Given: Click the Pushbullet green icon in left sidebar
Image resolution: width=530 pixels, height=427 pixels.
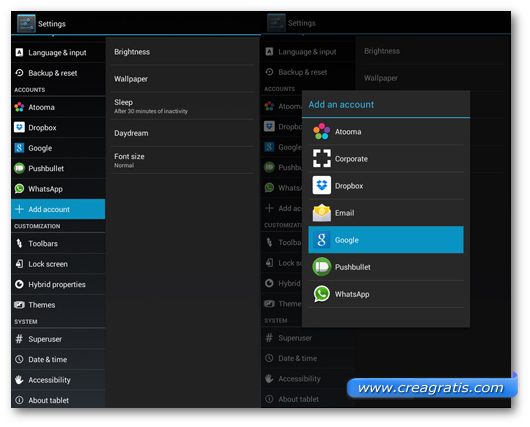Looking at the screenshot, I should pos(19,168).
